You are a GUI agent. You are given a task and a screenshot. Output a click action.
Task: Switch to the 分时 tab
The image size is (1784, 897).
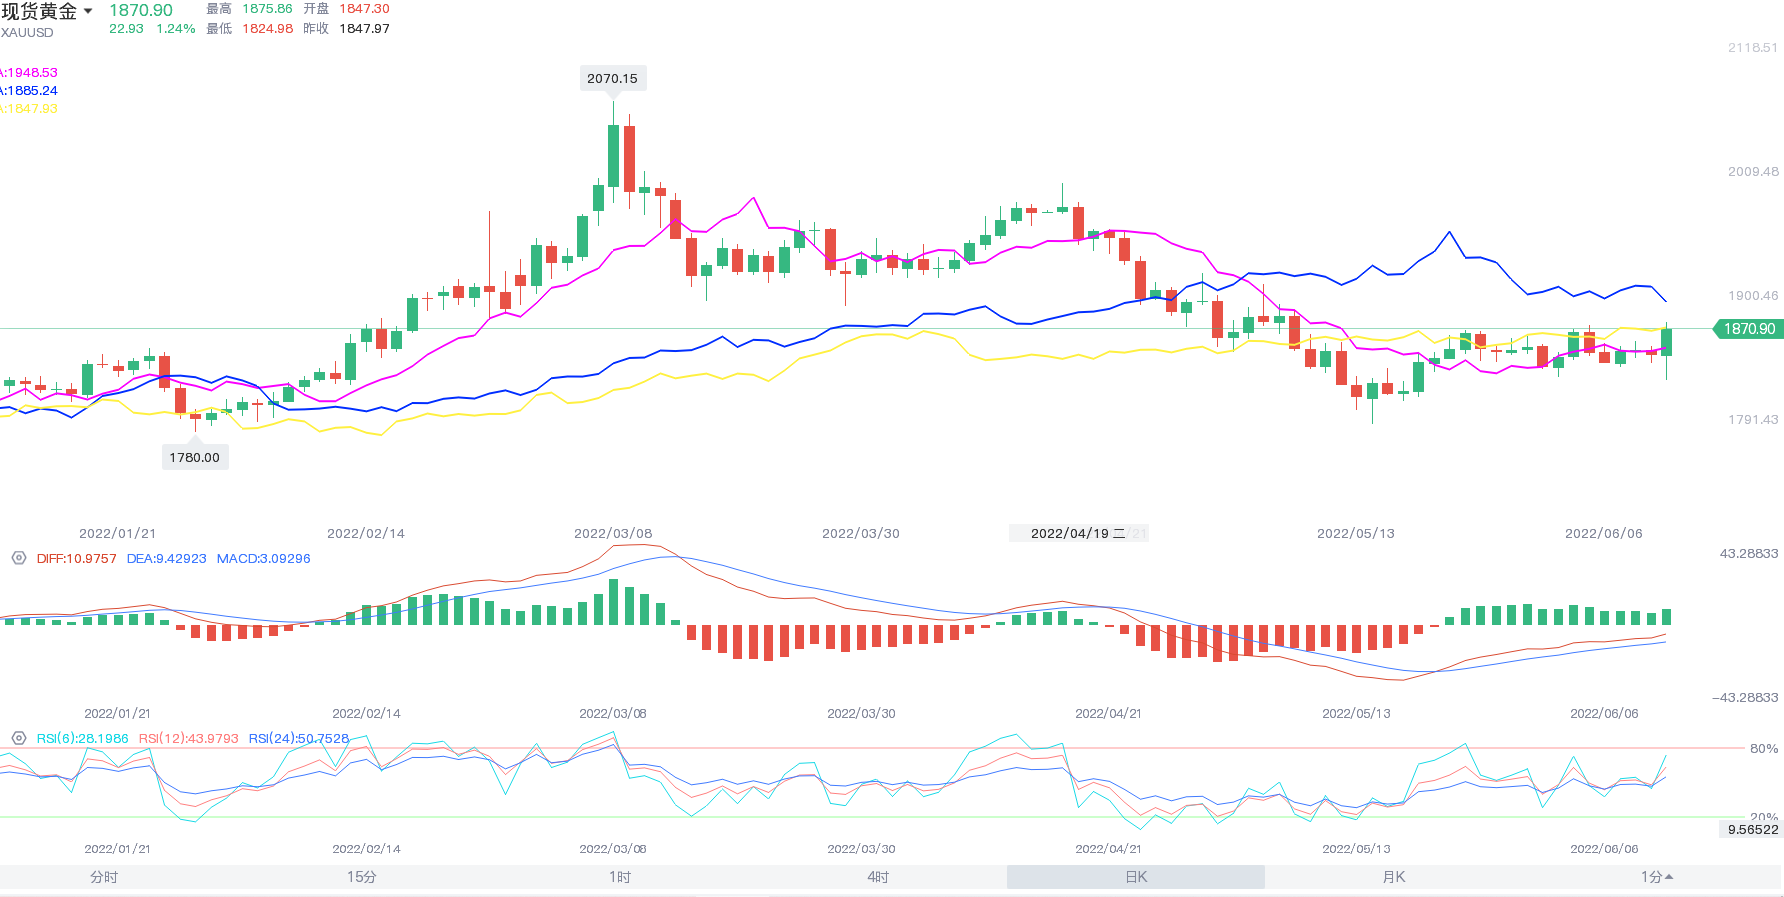pos(104,877)
